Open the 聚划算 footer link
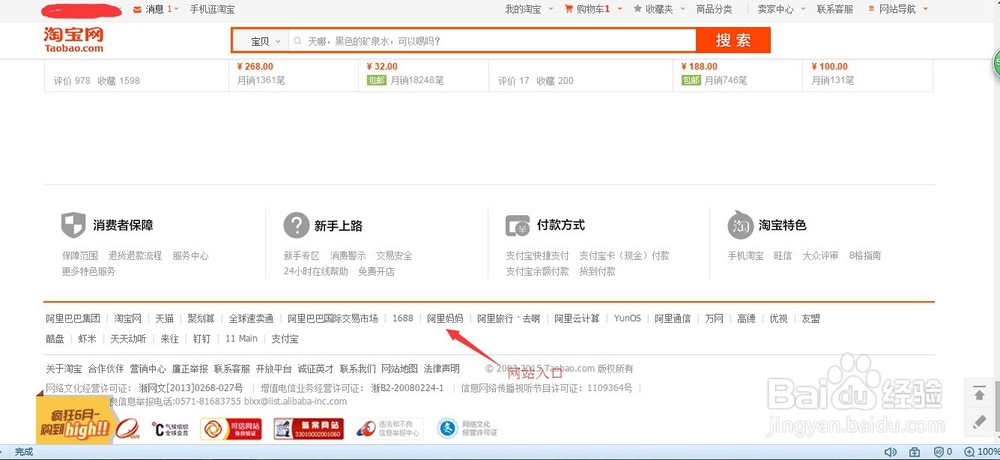 pos(201,318)
